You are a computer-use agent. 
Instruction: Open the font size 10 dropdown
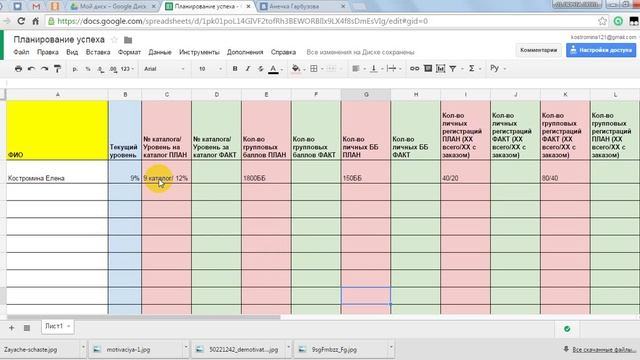(x=210, y=69)
